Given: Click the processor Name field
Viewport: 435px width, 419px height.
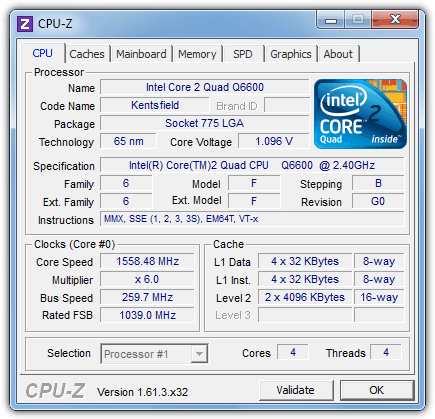Looking at the screenshot, I should click(205, 87).
